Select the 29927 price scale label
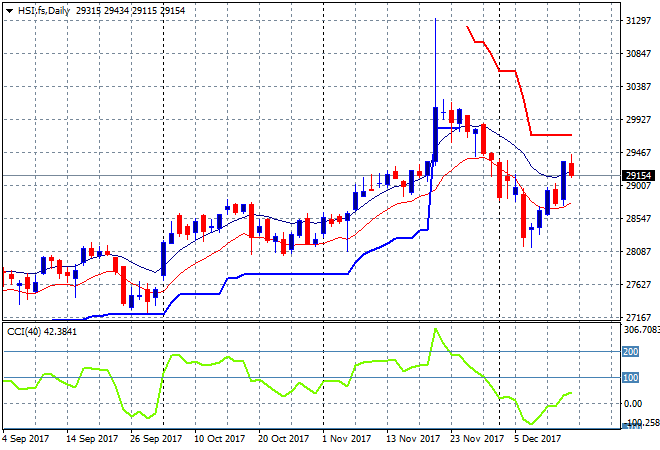Viewport: 660px width, 450px height. click(x=637, y=120)
